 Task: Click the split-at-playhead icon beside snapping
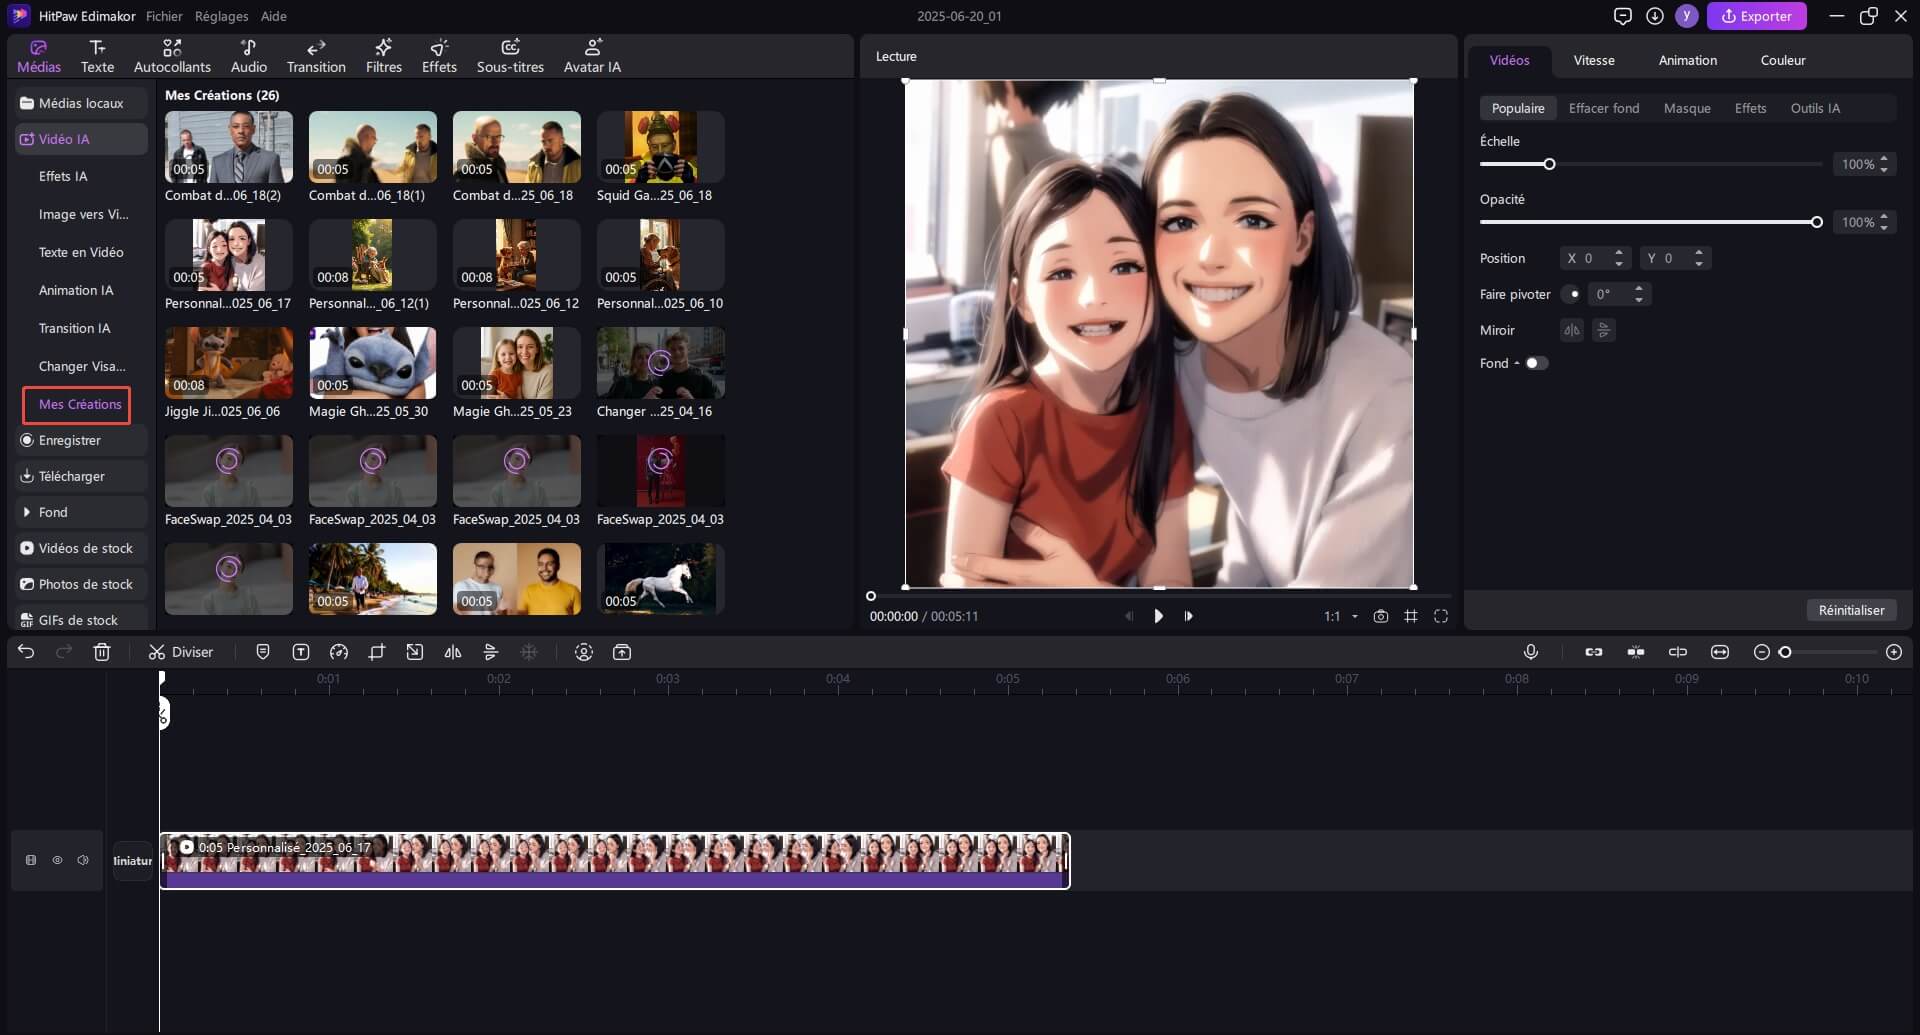tap(1678, 652)
